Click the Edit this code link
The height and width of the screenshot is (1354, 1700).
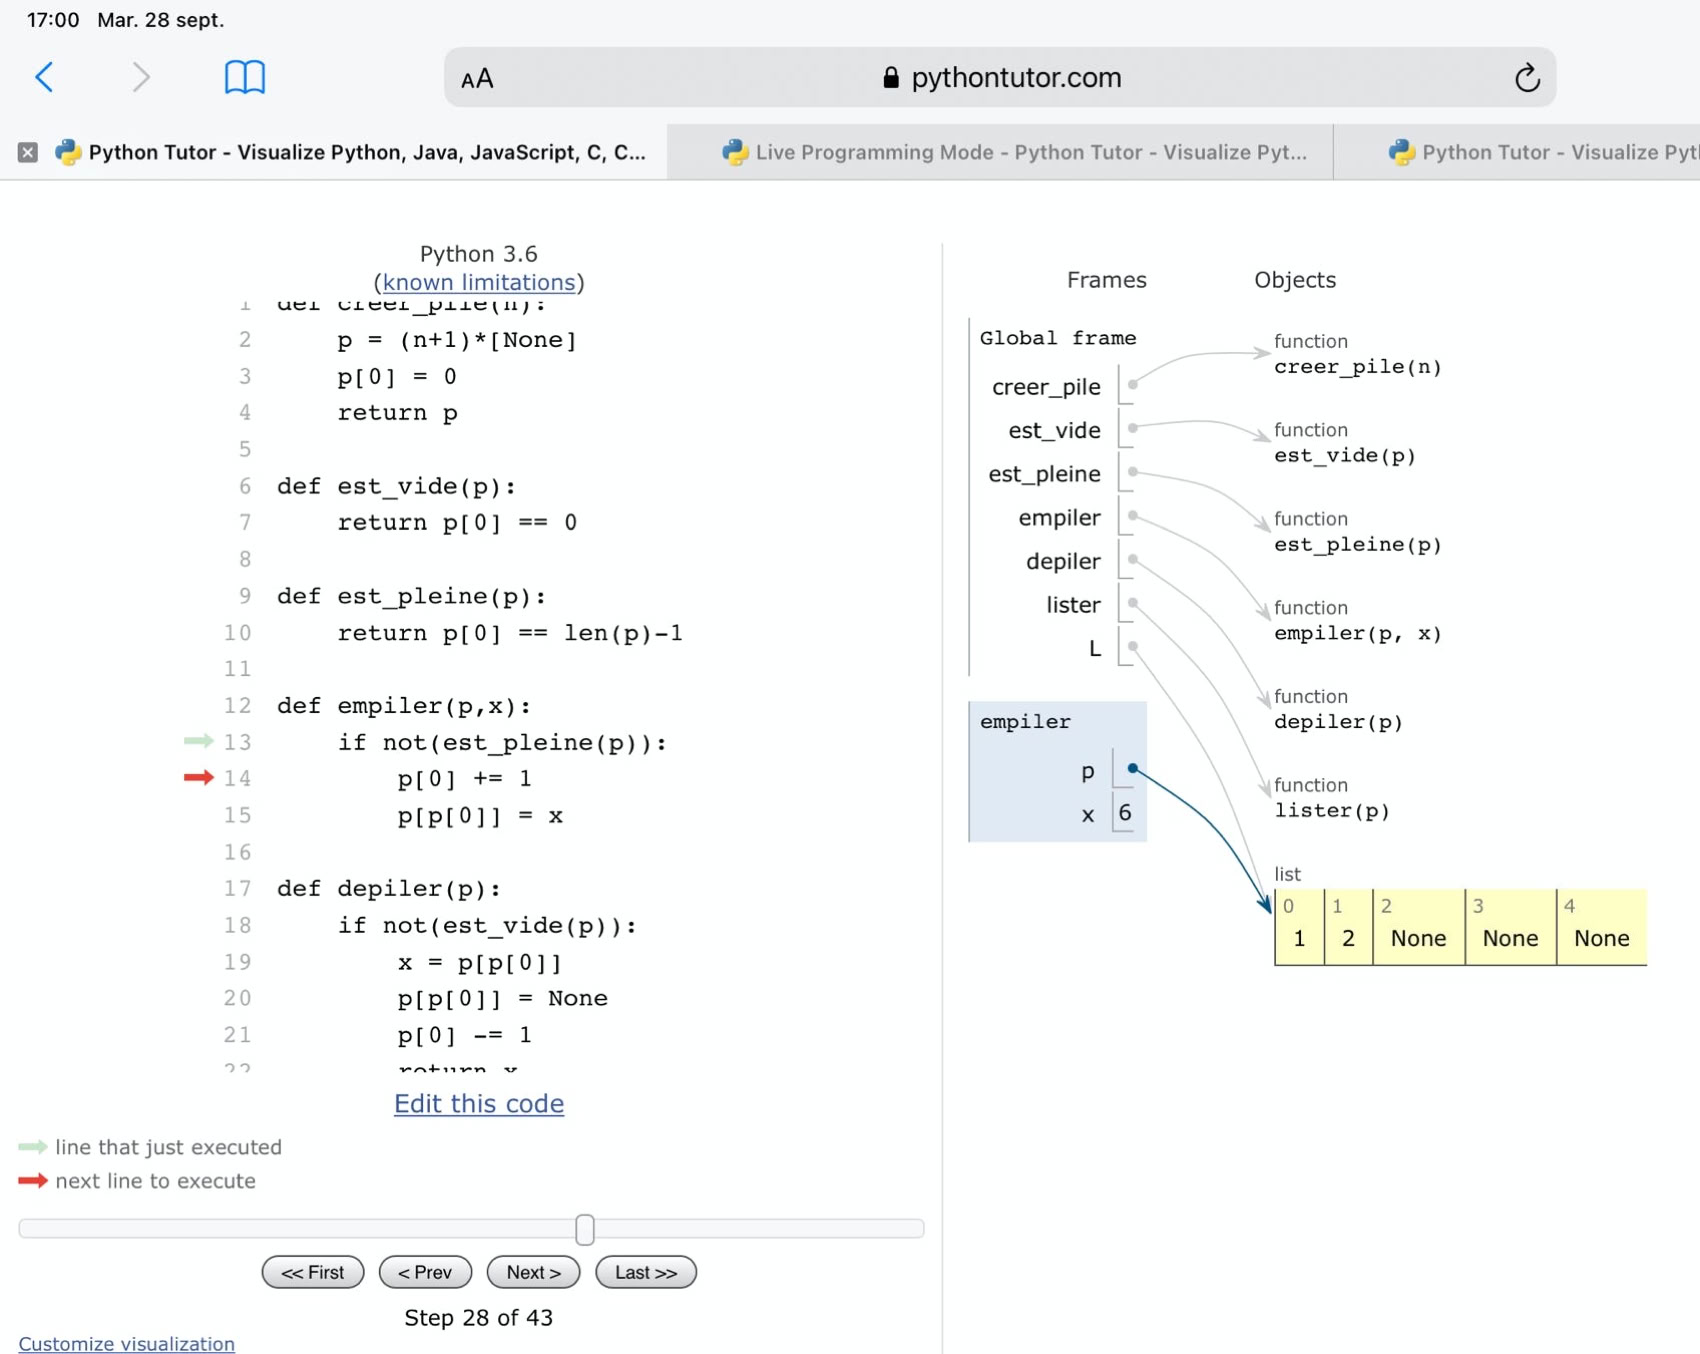[x=479, y=1103]
